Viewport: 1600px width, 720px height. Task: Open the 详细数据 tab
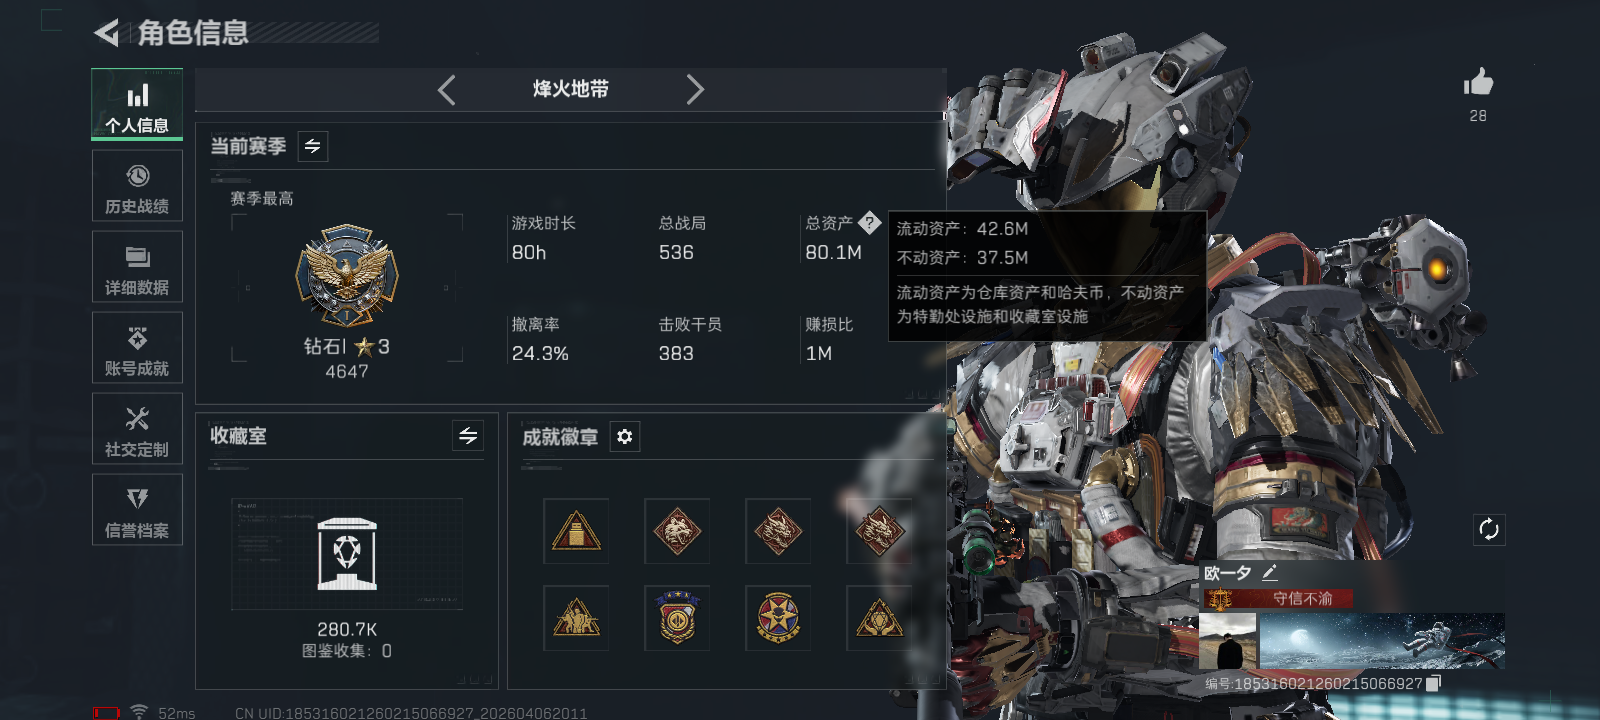tap(137, 267)
